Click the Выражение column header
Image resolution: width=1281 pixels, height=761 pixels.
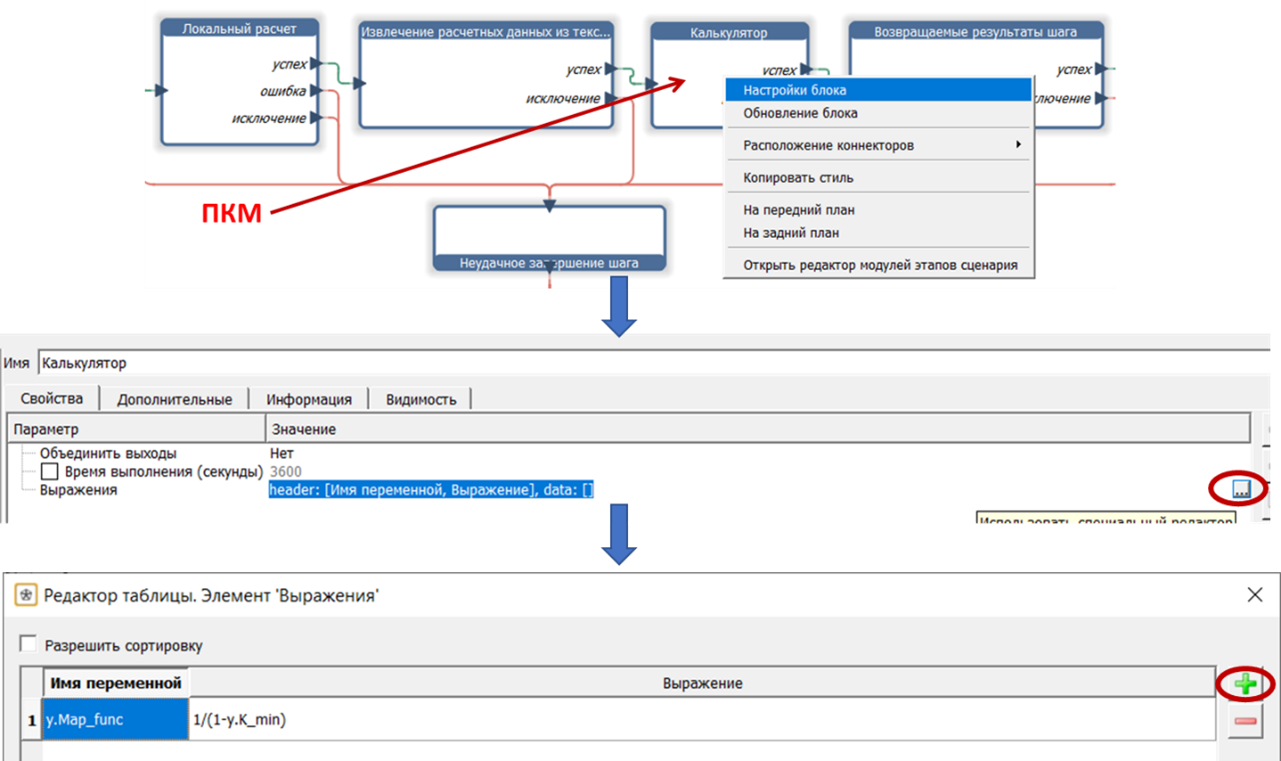(703, 684)
